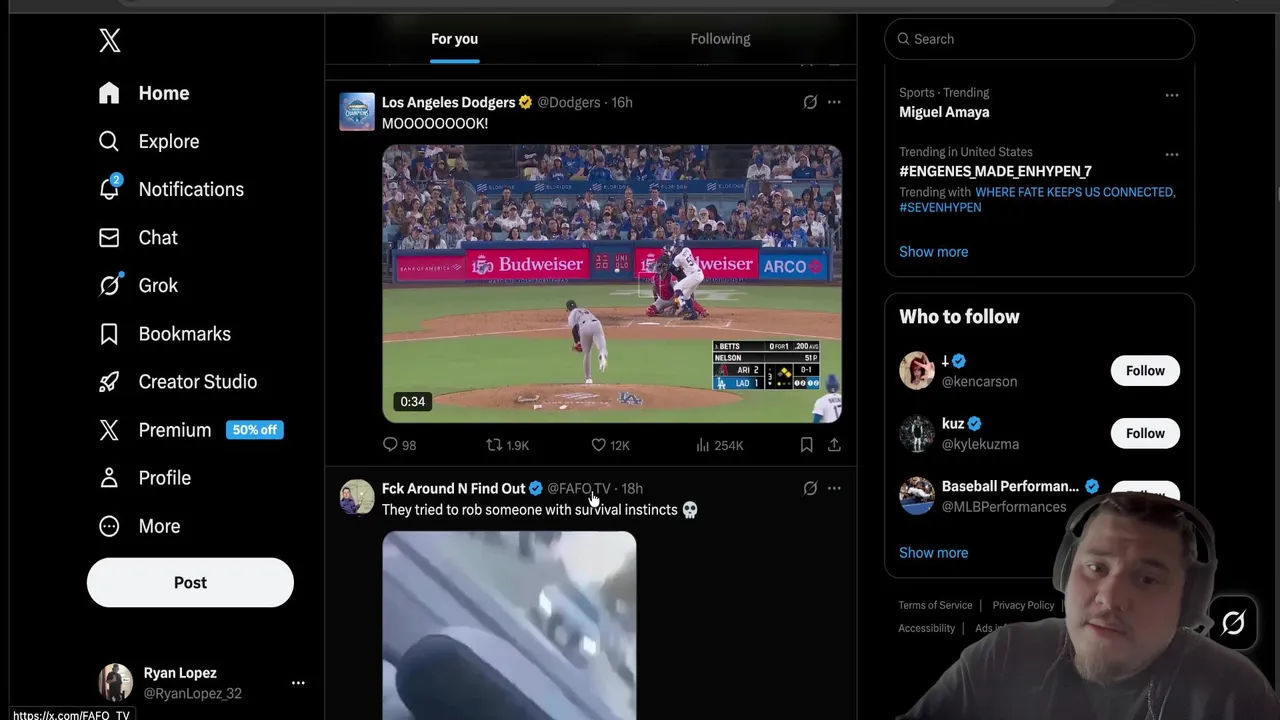The image size is (1280, 720).
Task: Click the Notifications bell icon
Action: (109, 189)
